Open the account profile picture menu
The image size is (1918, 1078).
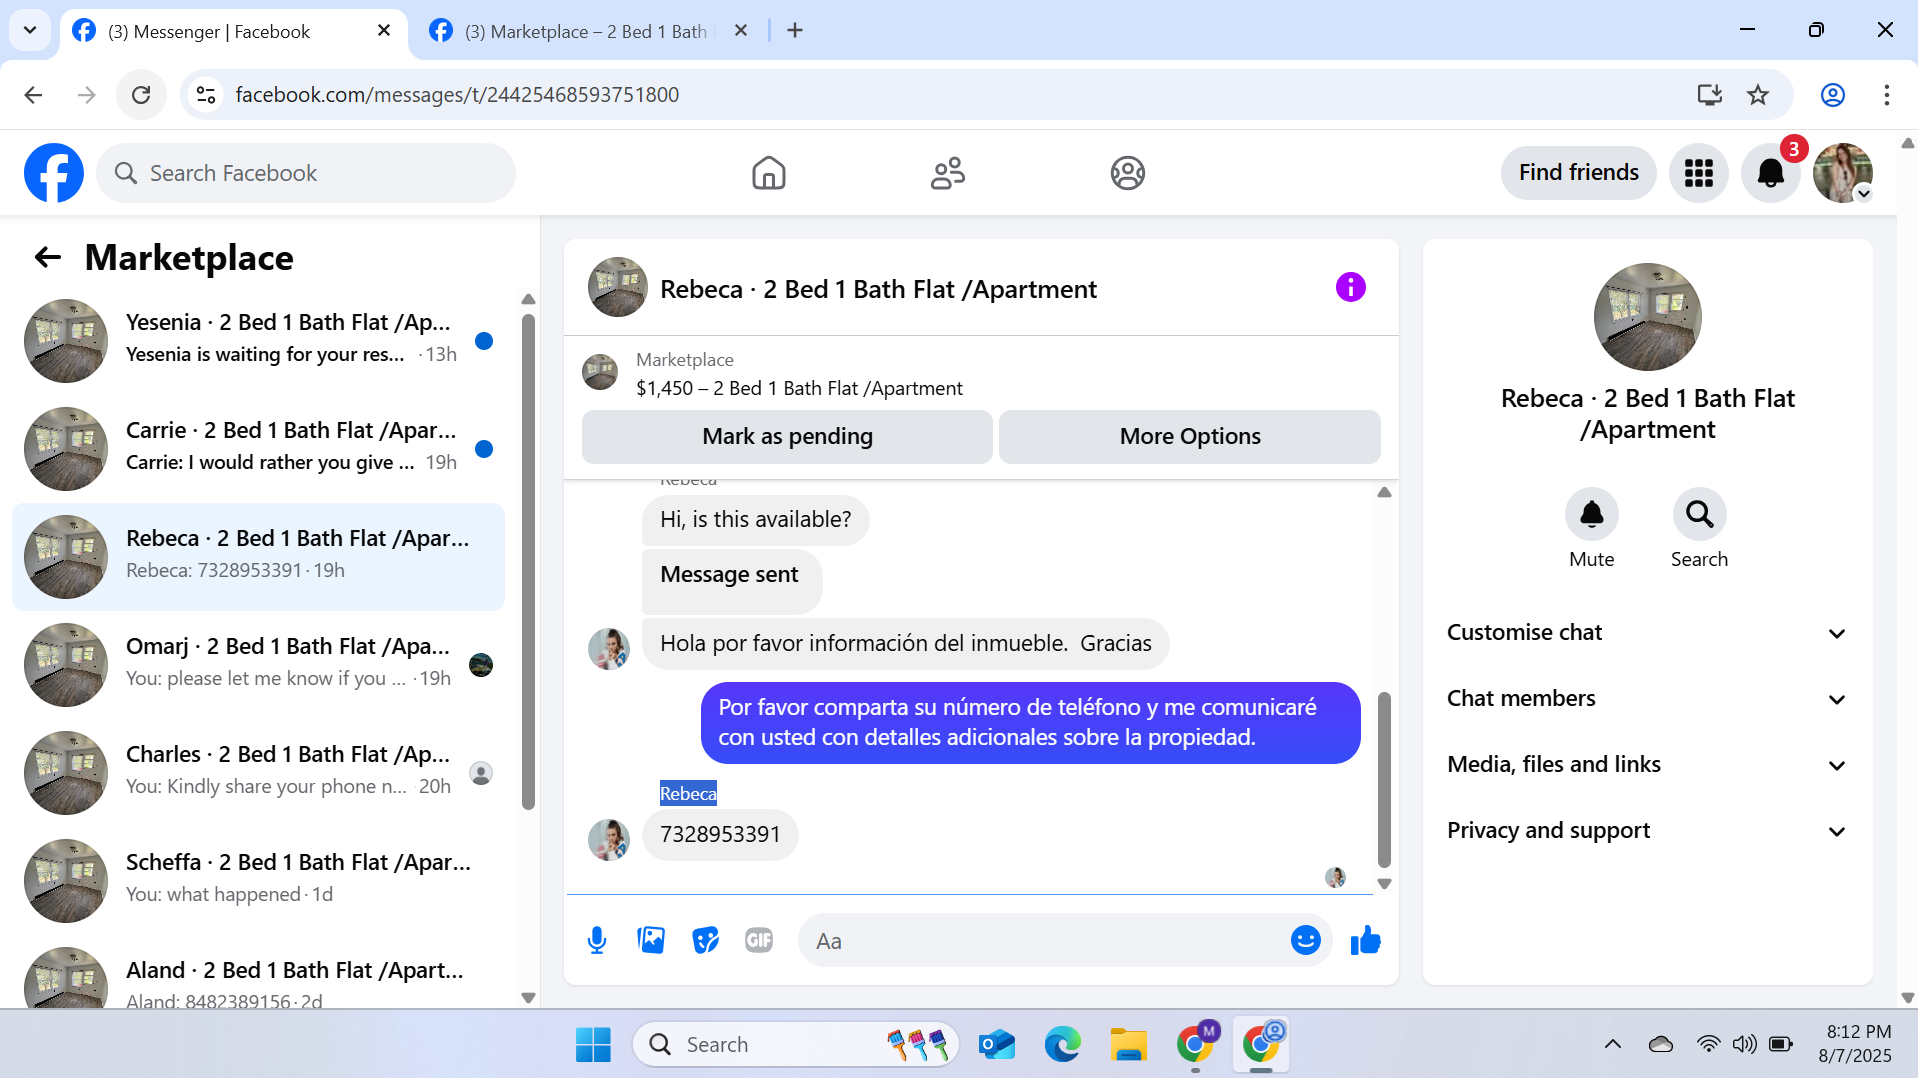1843,173
